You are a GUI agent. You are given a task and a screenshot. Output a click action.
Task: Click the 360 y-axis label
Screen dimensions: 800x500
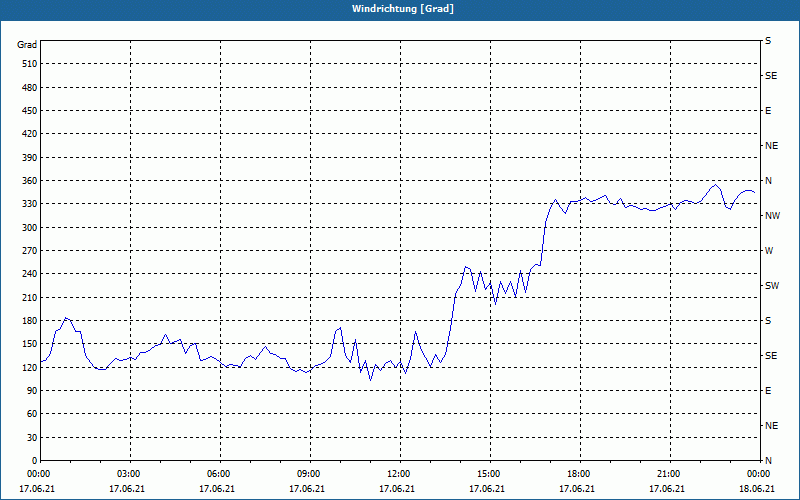(30, 181)
